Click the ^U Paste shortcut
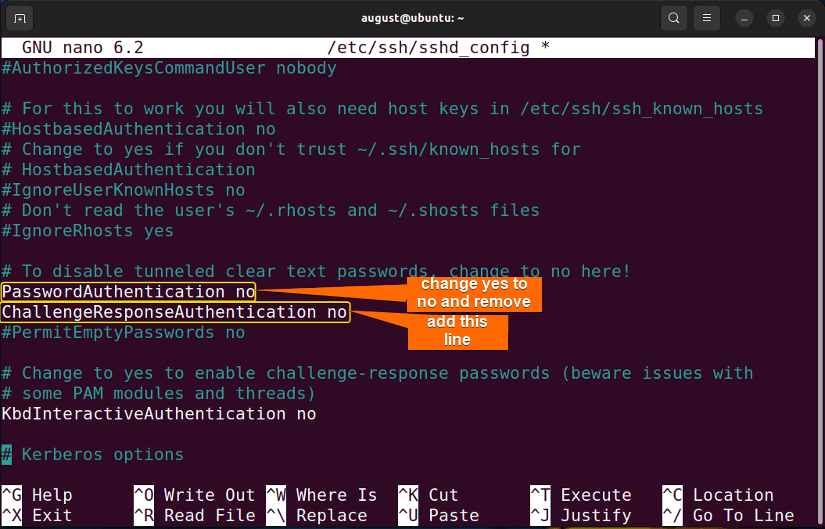The height and width of the screenshot is (529, 825). 439,515
